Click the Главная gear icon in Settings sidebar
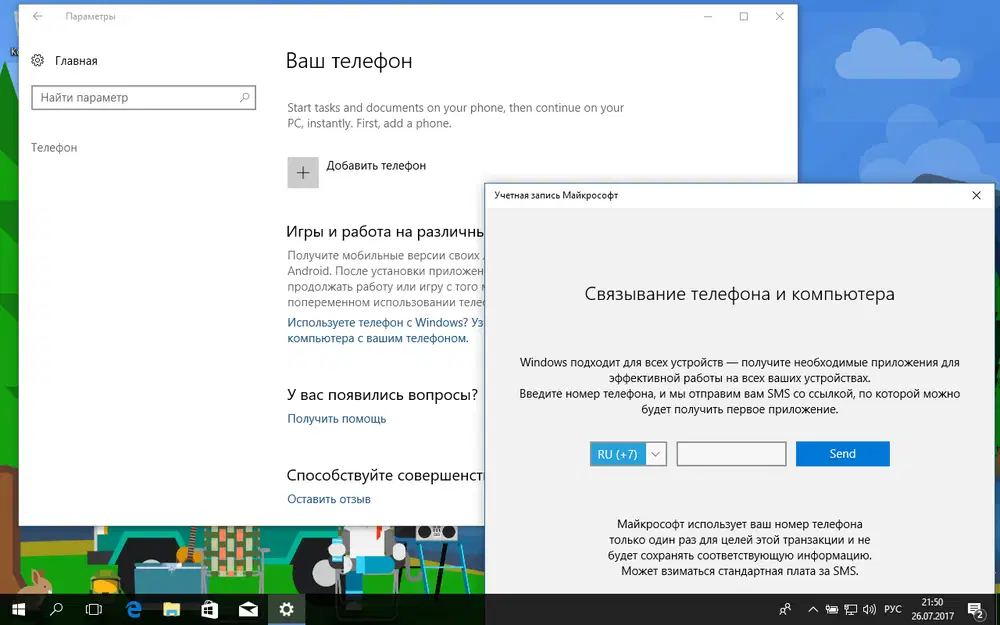The height and width of the screenshot is (625, 1000). 38,60
